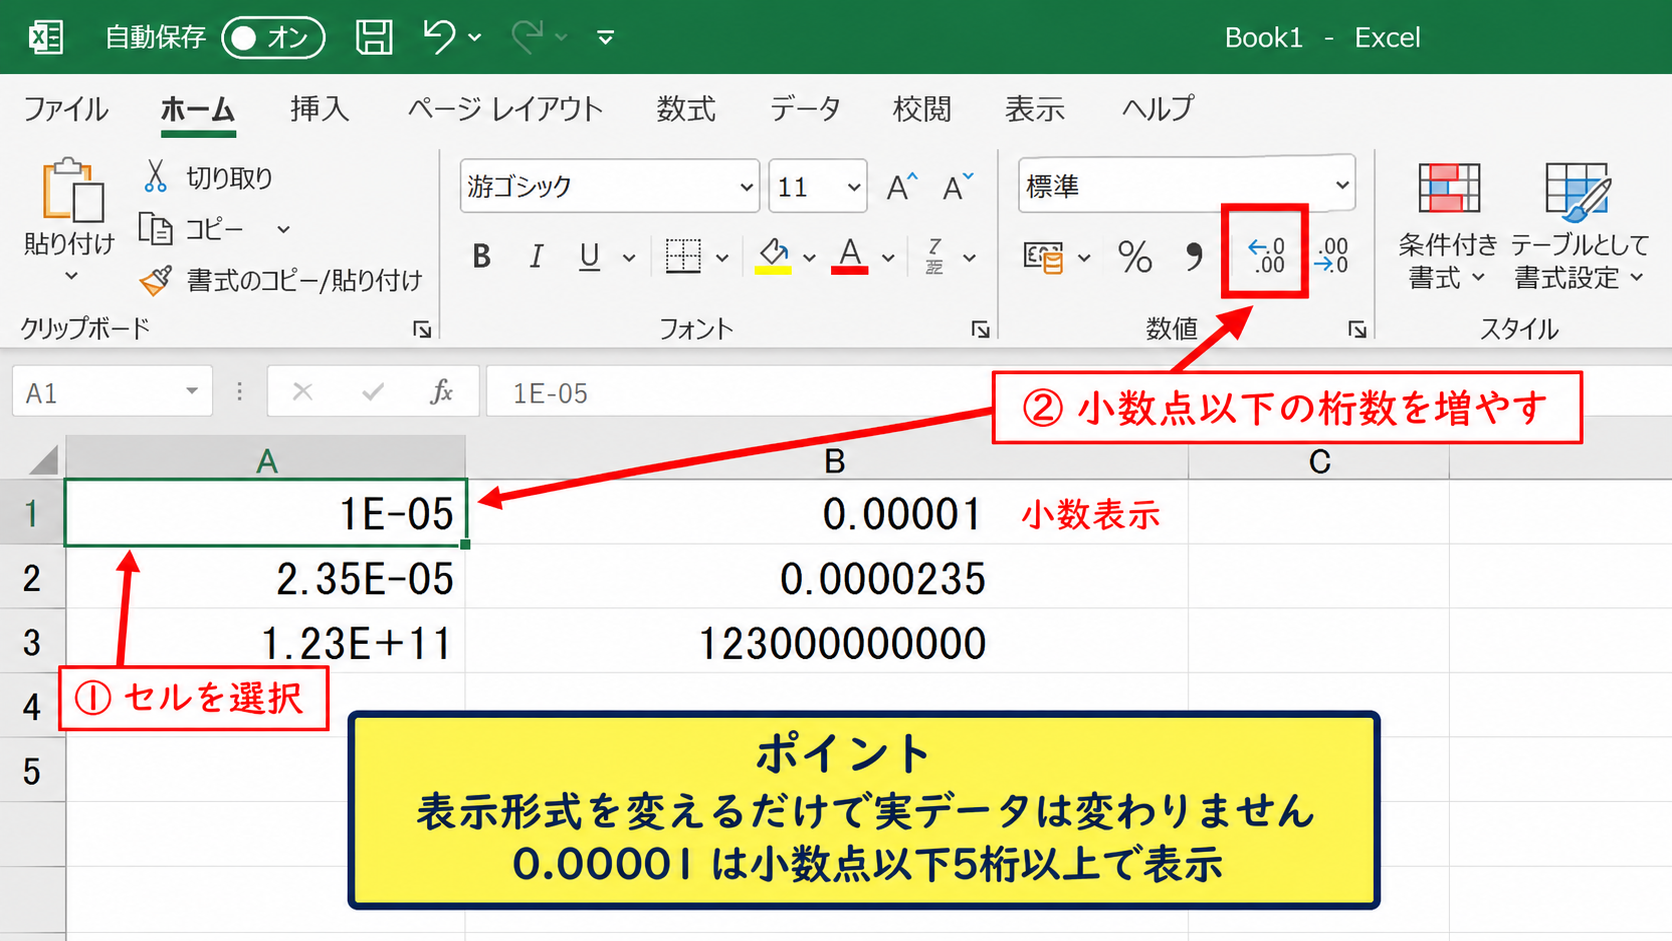Open number format box showing 標準
The height and width of the screenshot is (941, 1672).
(x=1186, y=186)
